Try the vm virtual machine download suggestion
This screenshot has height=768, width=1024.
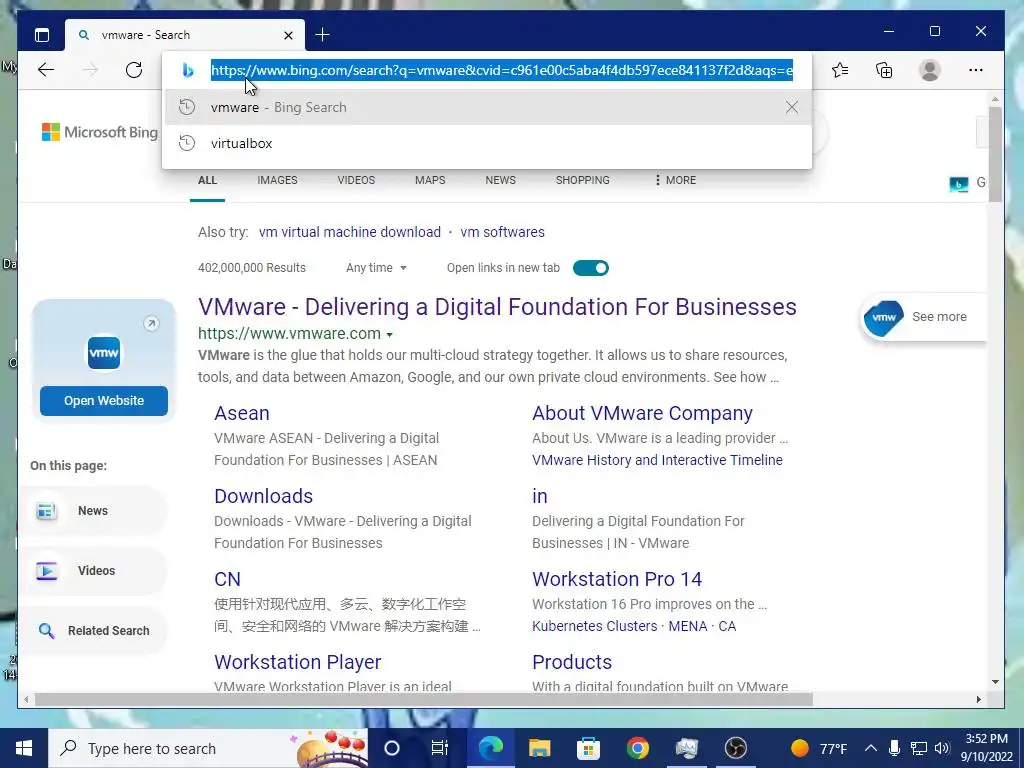point(349,232)
